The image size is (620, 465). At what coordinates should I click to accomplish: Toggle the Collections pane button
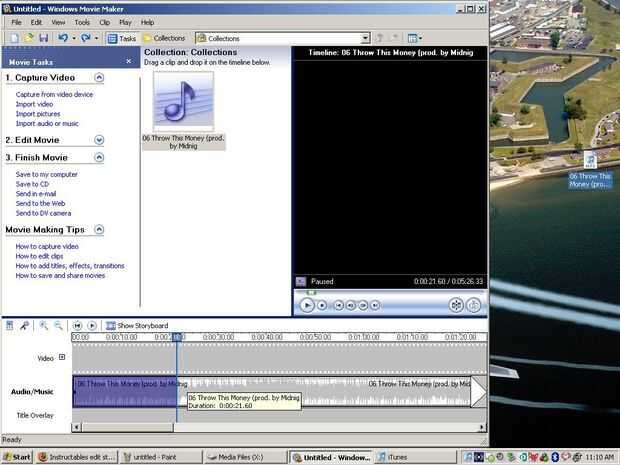pos(164,38)
